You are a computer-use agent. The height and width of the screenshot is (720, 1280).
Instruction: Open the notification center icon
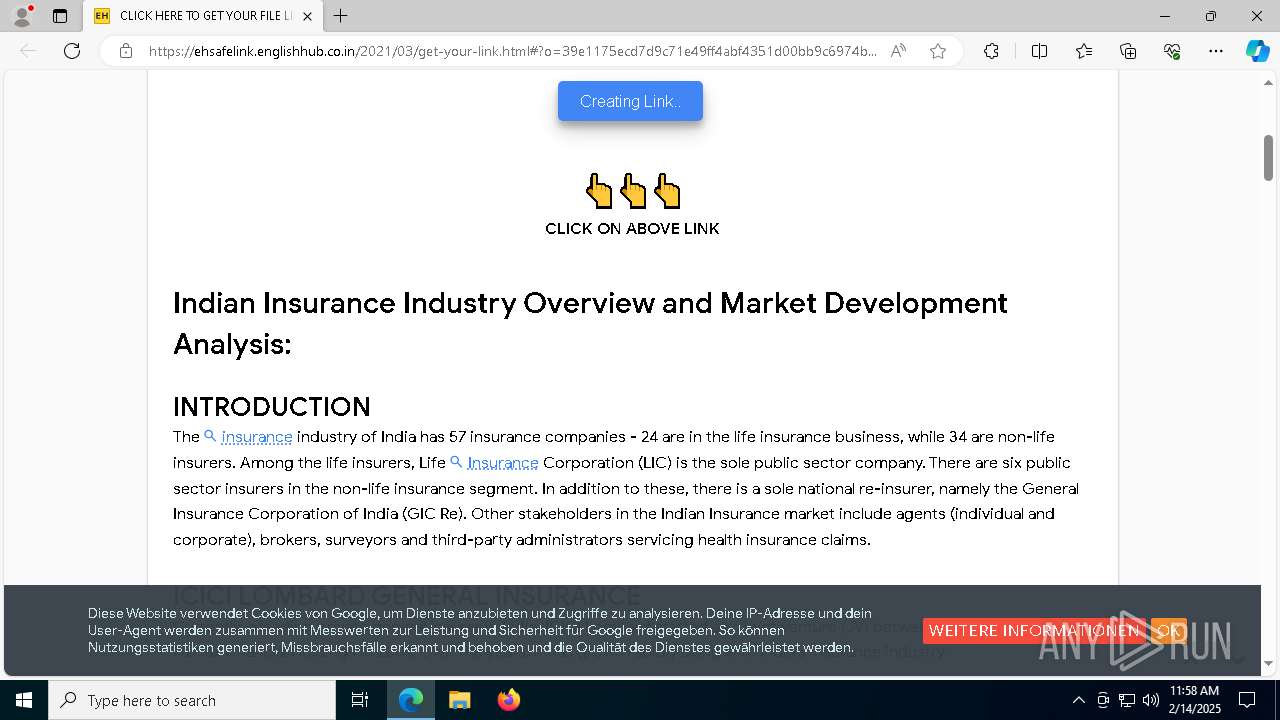point(1247,700)
